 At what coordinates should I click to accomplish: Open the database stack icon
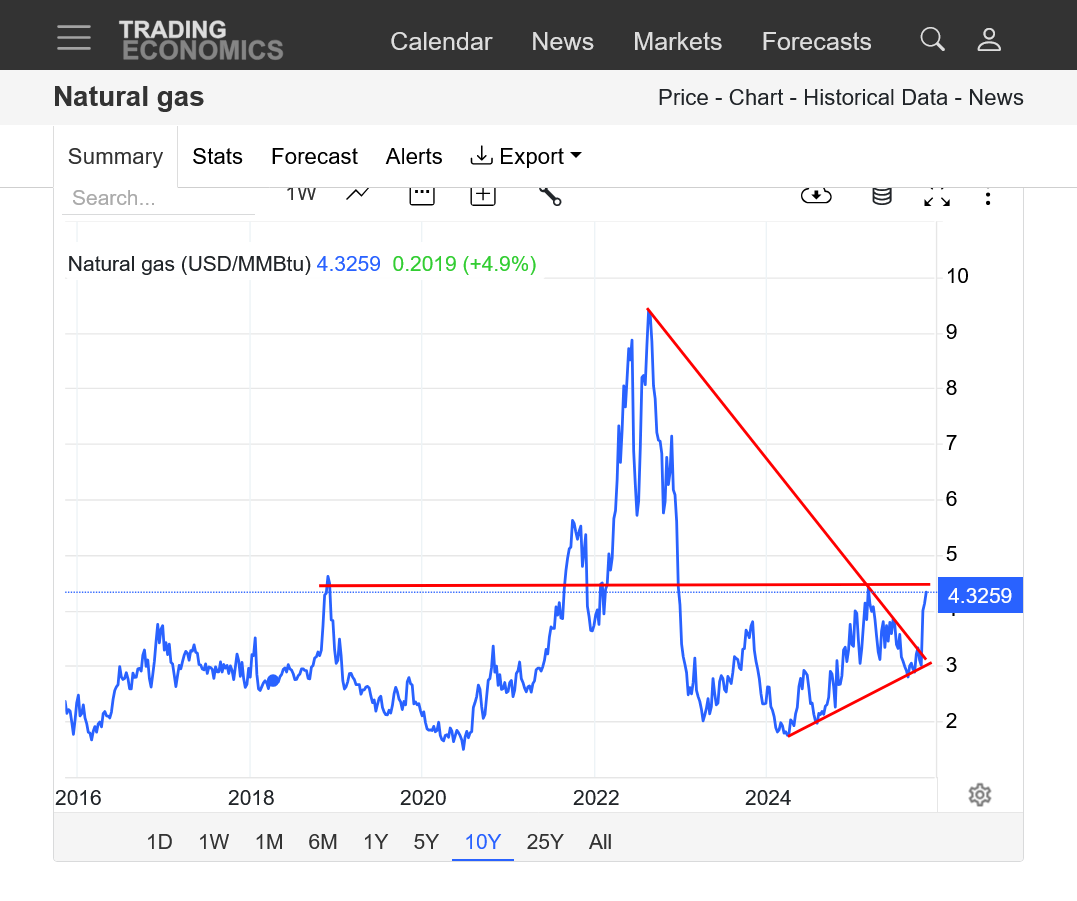tap(881, 196)
